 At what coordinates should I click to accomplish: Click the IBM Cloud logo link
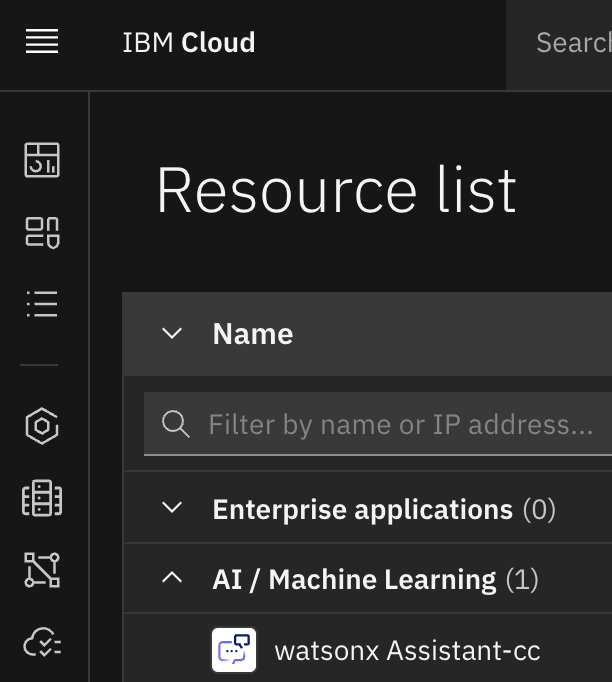(x=189, y=43)
